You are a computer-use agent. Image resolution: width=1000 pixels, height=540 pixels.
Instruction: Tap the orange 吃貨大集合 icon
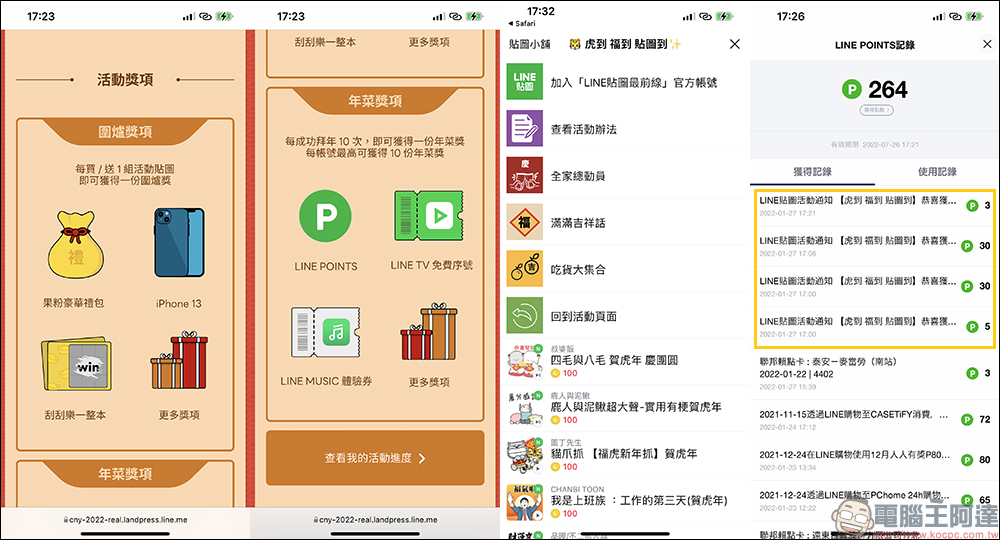[525, 268]
